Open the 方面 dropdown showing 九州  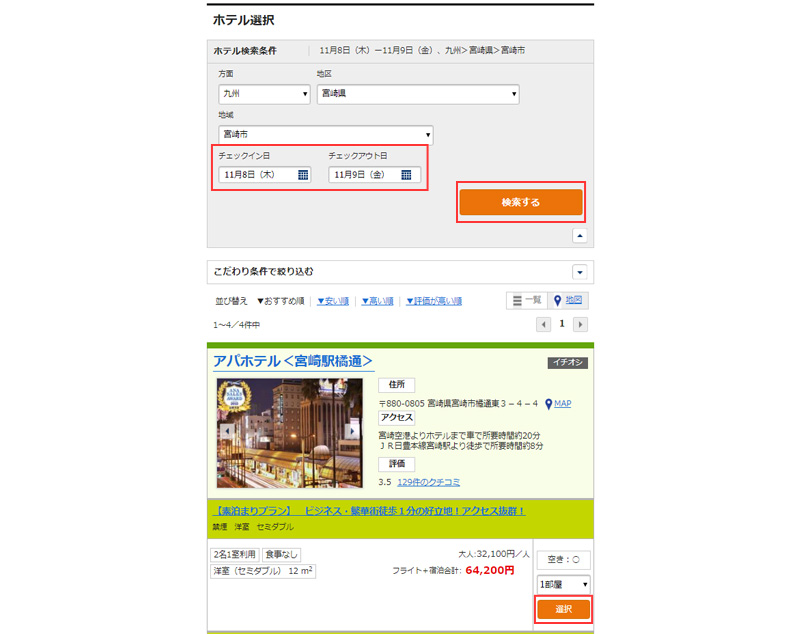coord(264,94)
